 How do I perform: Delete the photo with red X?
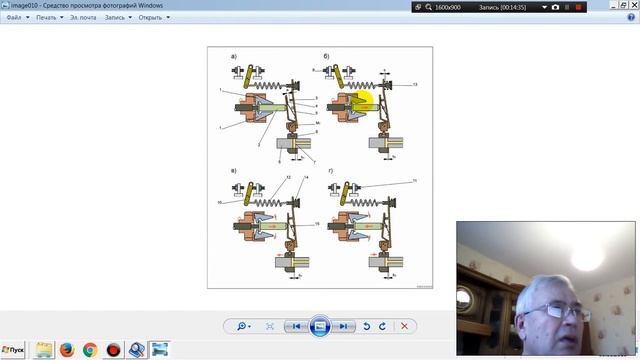404,326
